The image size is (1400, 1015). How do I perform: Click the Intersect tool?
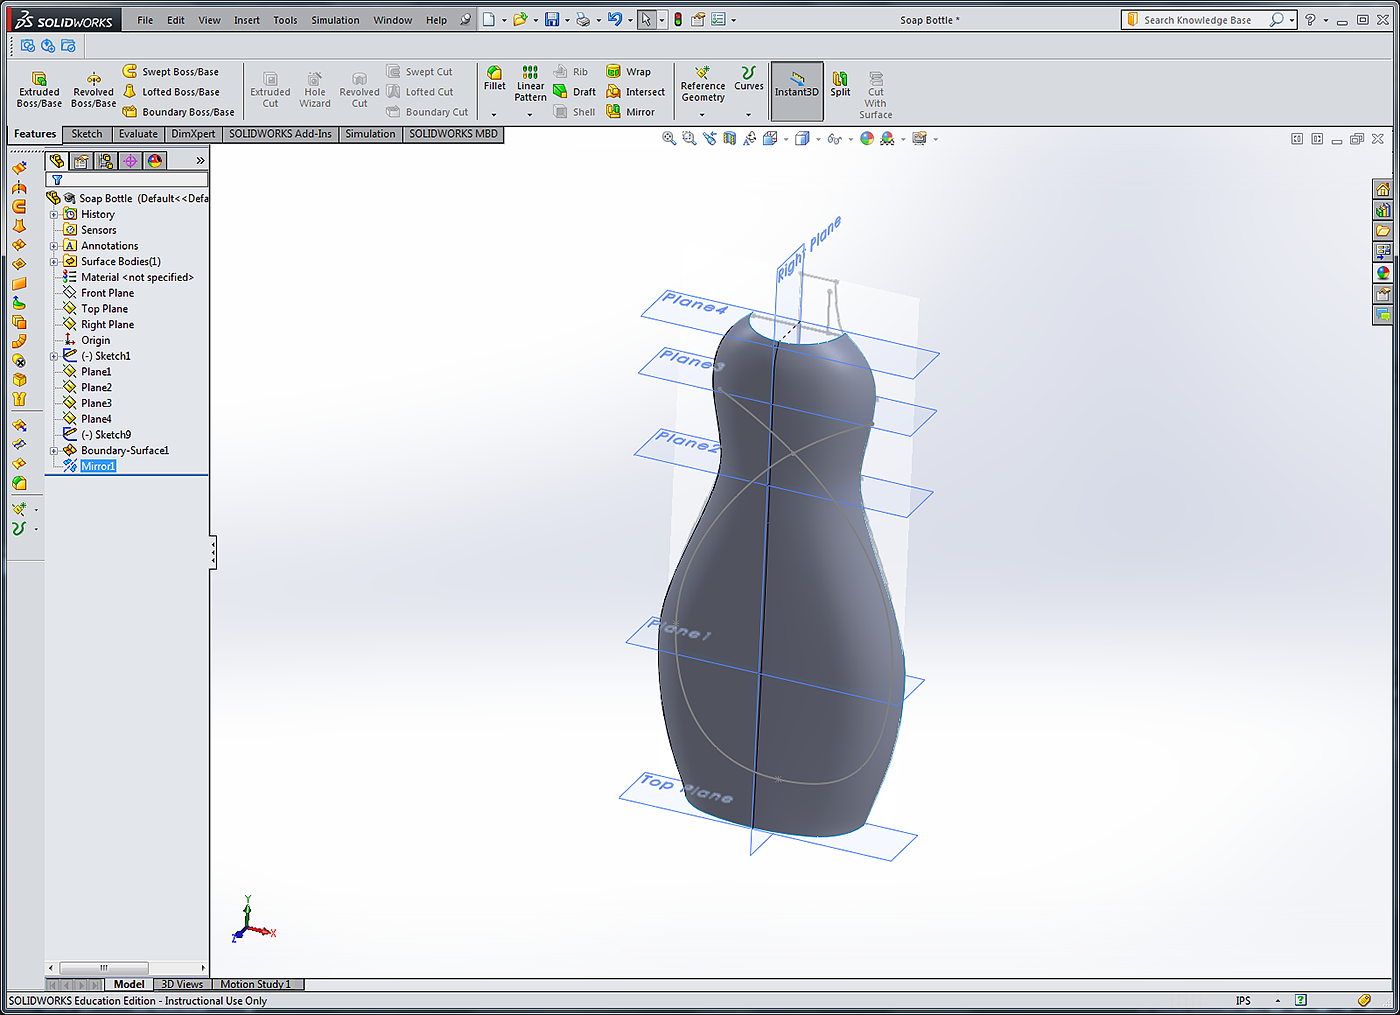pos(635,92)
